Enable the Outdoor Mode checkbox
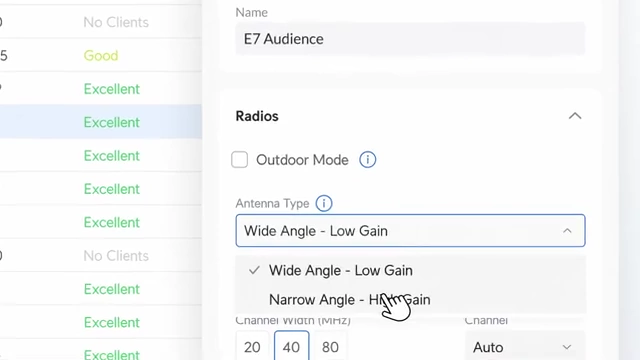This screenshot has height=360, width=640. (x=240, y=160)
